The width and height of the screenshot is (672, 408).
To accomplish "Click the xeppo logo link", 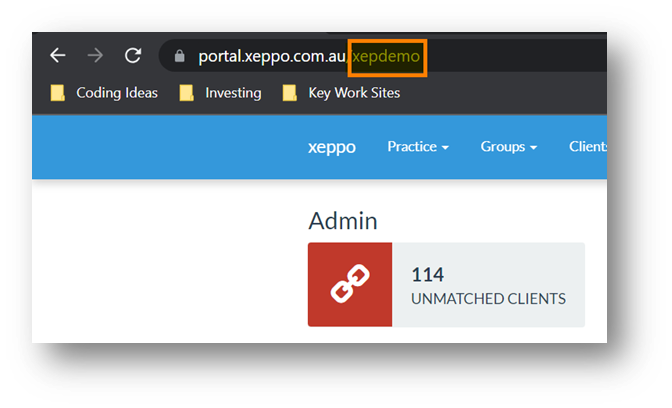I will coord(332,147).
